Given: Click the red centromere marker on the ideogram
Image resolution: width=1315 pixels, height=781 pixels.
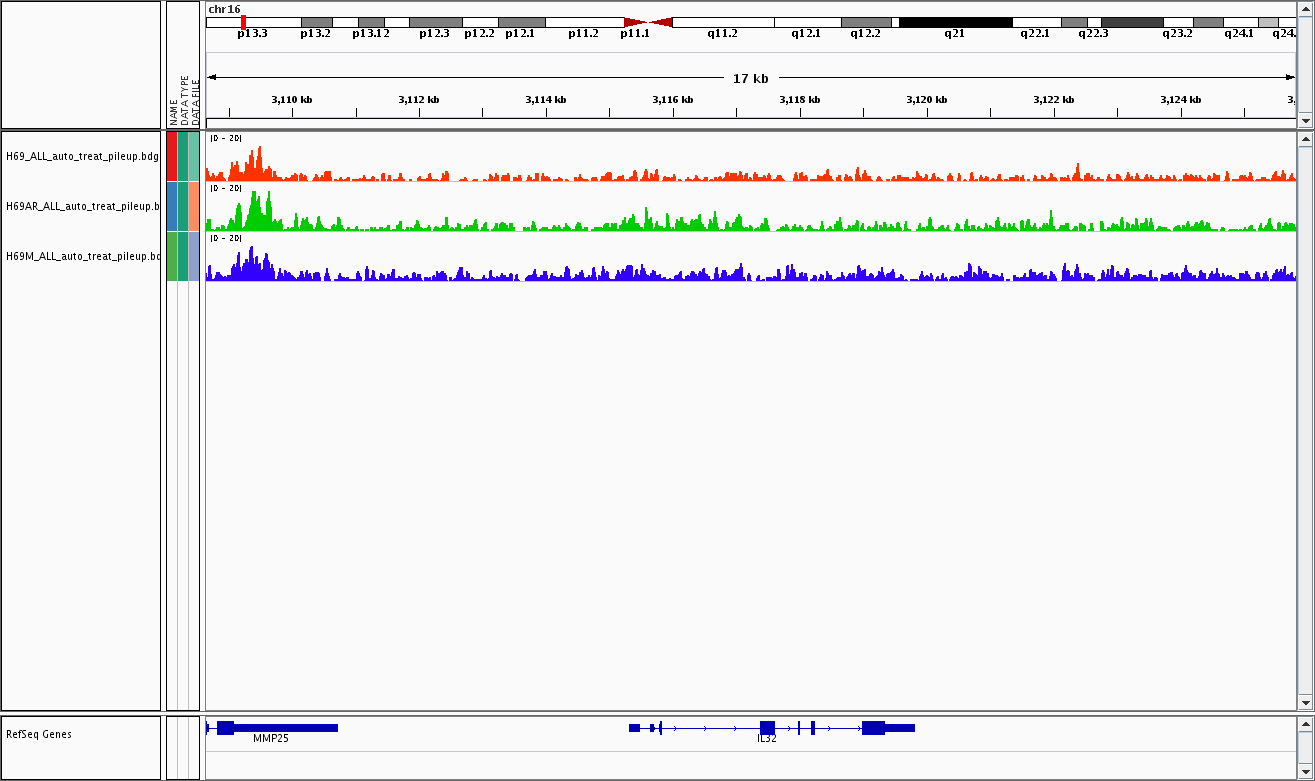Looking at the screenshot, I should click(x=648, y=22).
